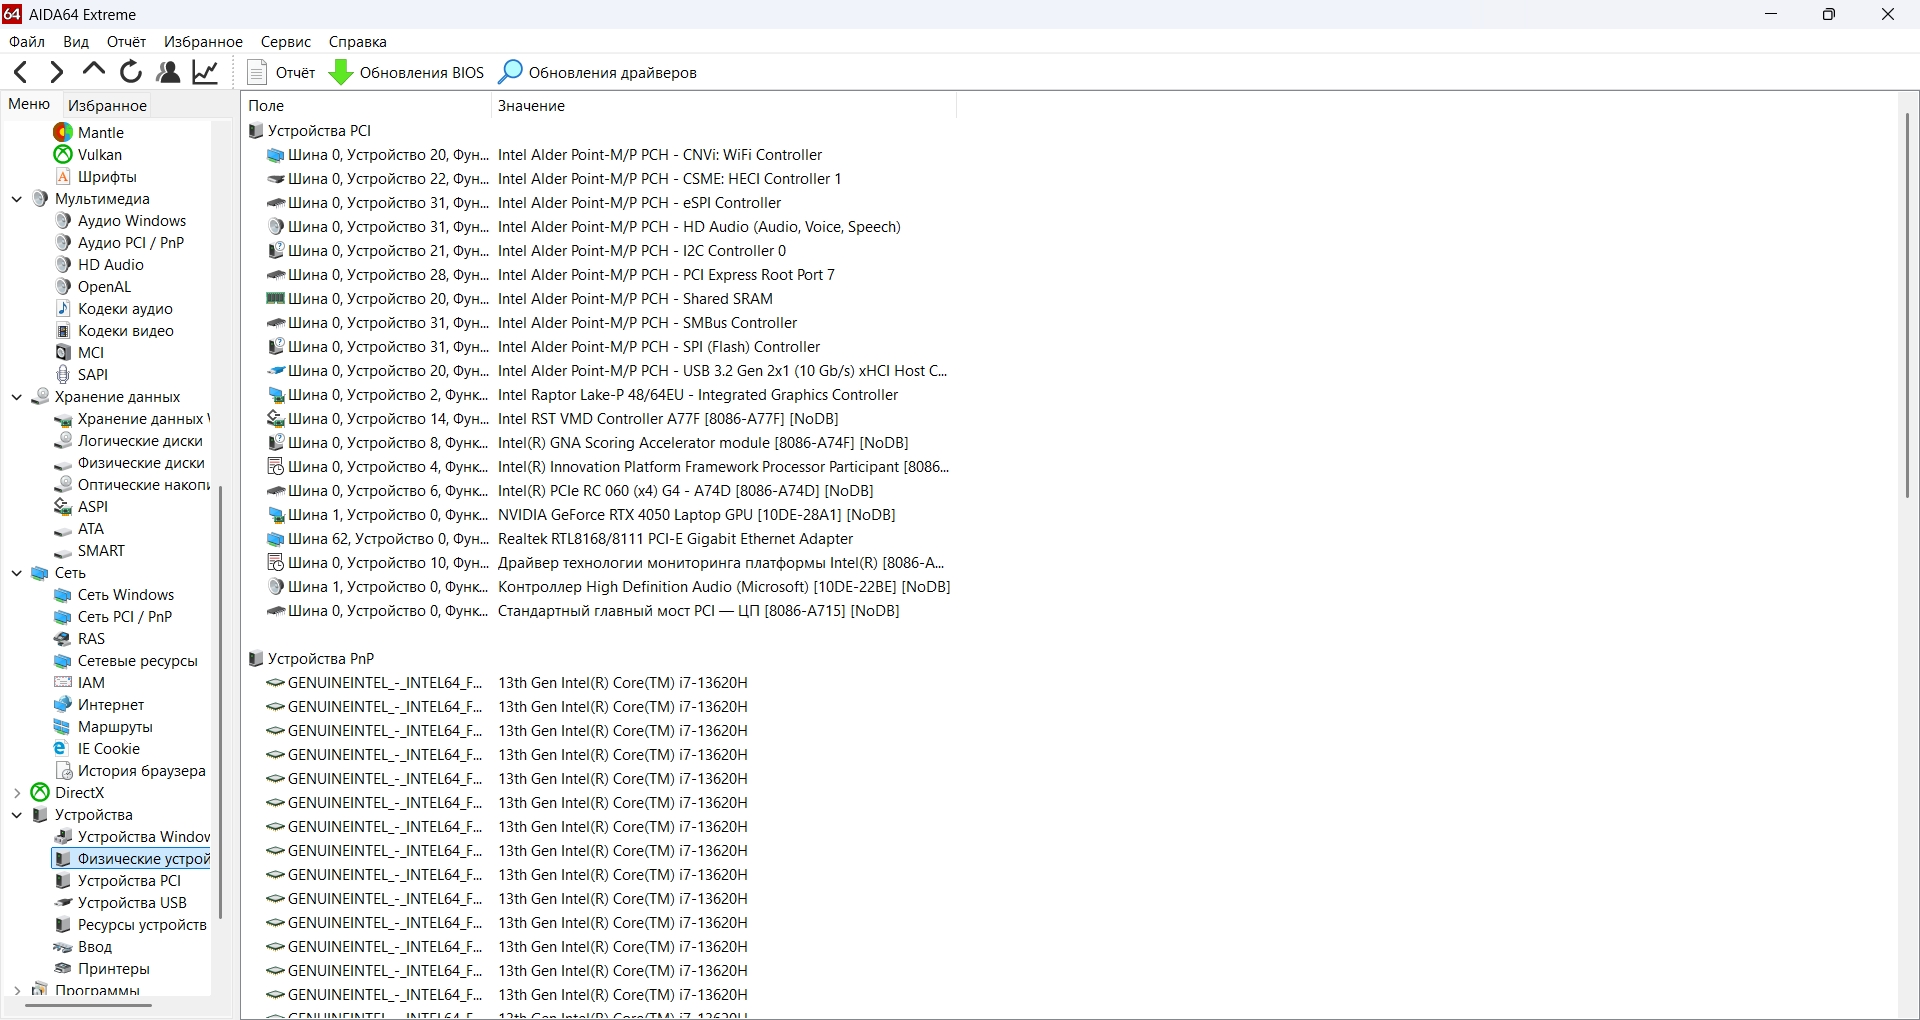
Task: Click the HD Audio speaker icon
Action: pos(63,265)
